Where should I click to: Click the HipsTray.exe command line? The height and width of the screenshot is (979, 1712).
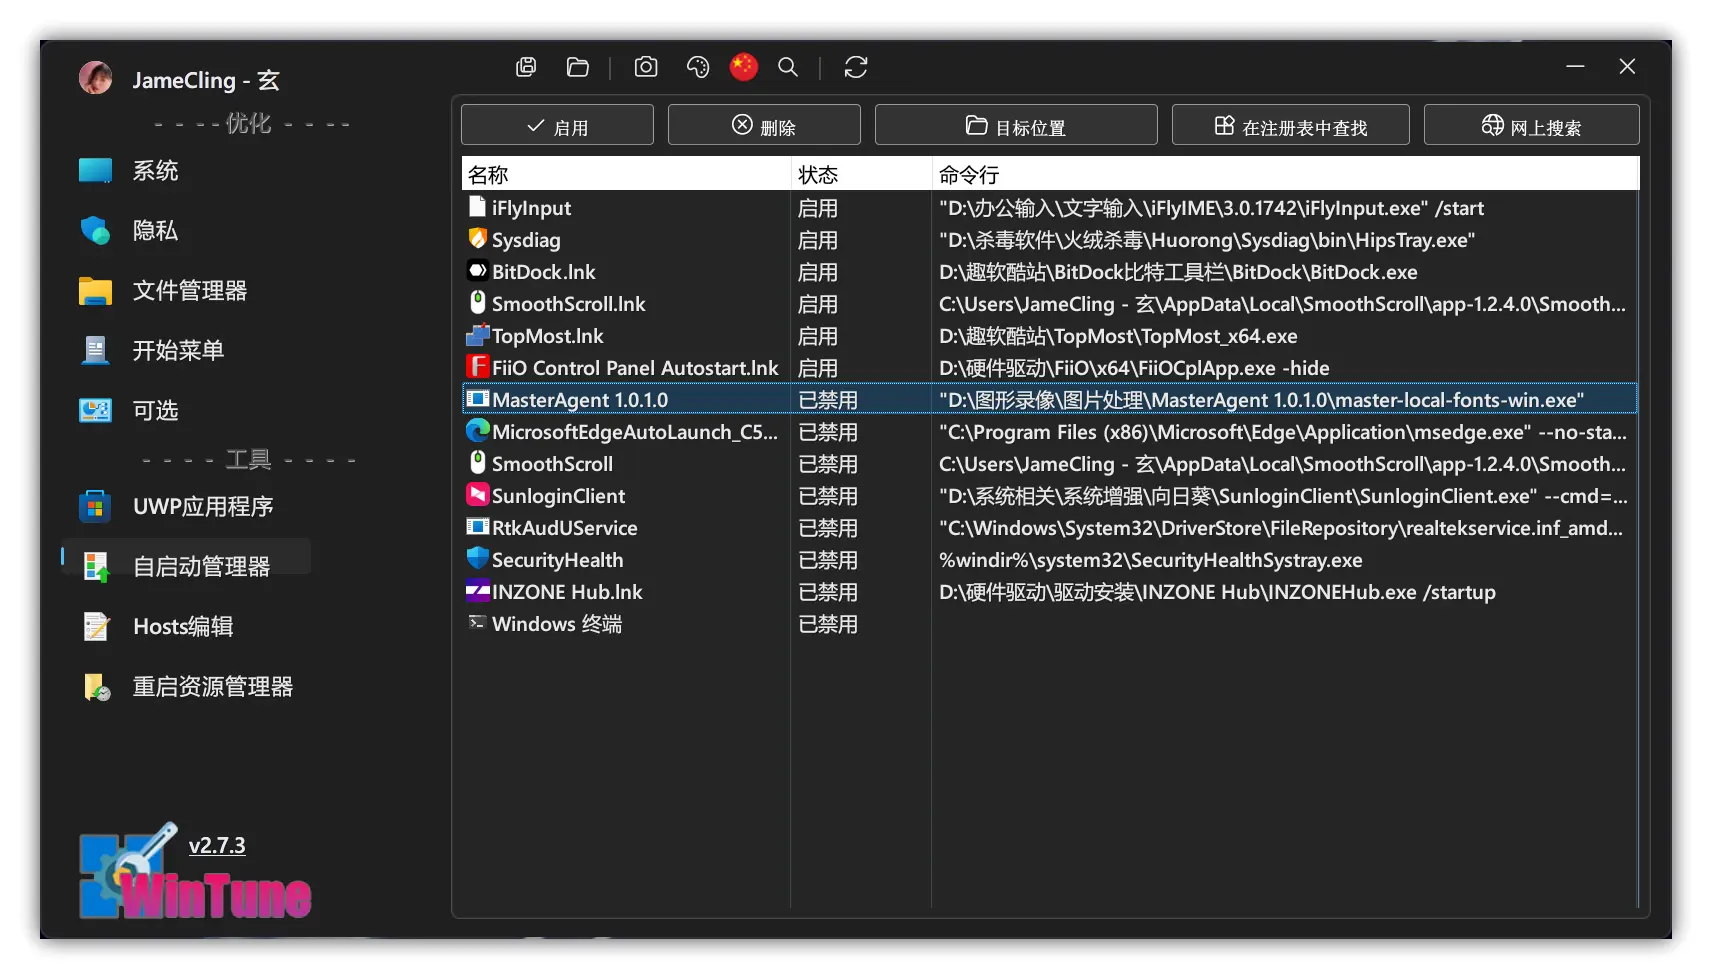click(1207, 240)
